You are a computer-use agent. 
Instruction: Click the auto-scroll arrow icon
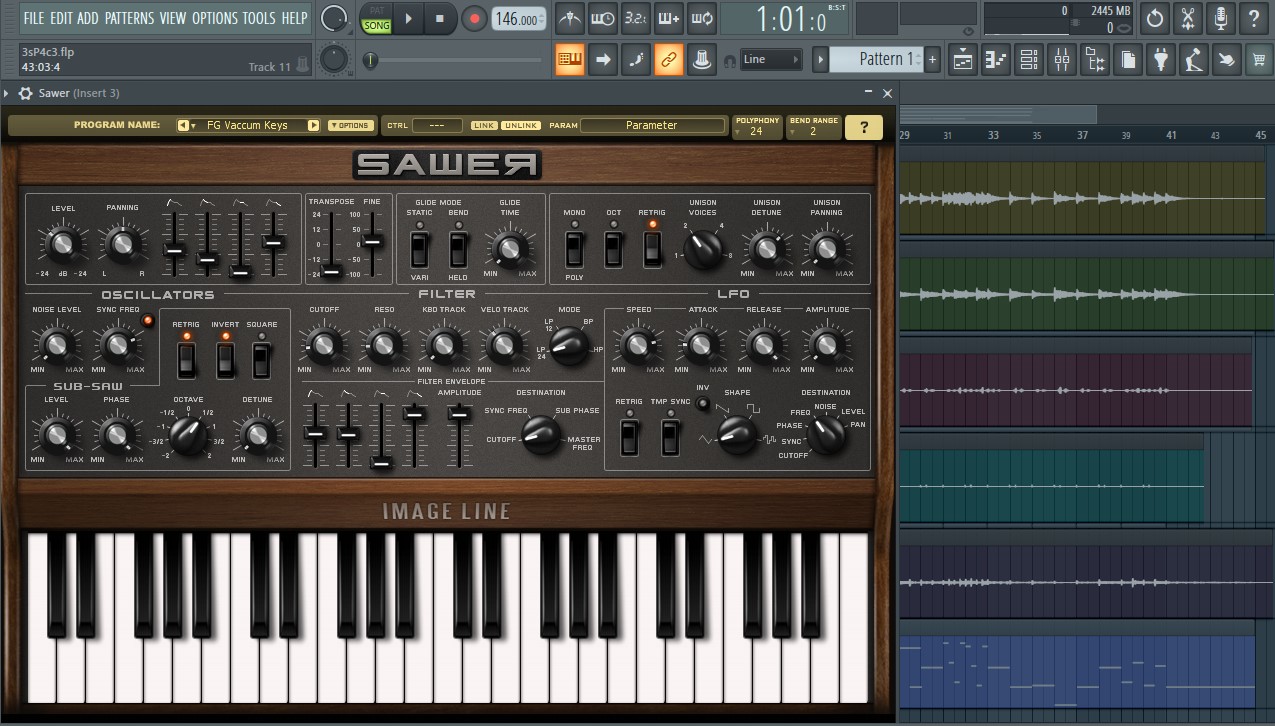[x=603, y=60]
